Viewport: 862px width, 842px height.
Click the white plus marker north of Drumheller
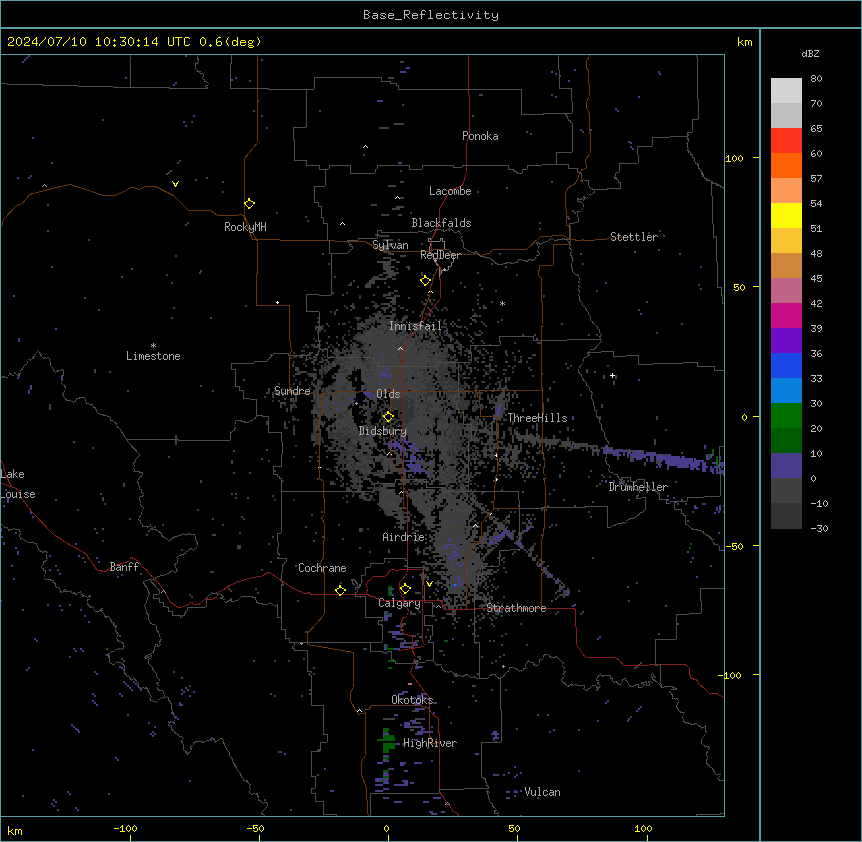point(612,376)
